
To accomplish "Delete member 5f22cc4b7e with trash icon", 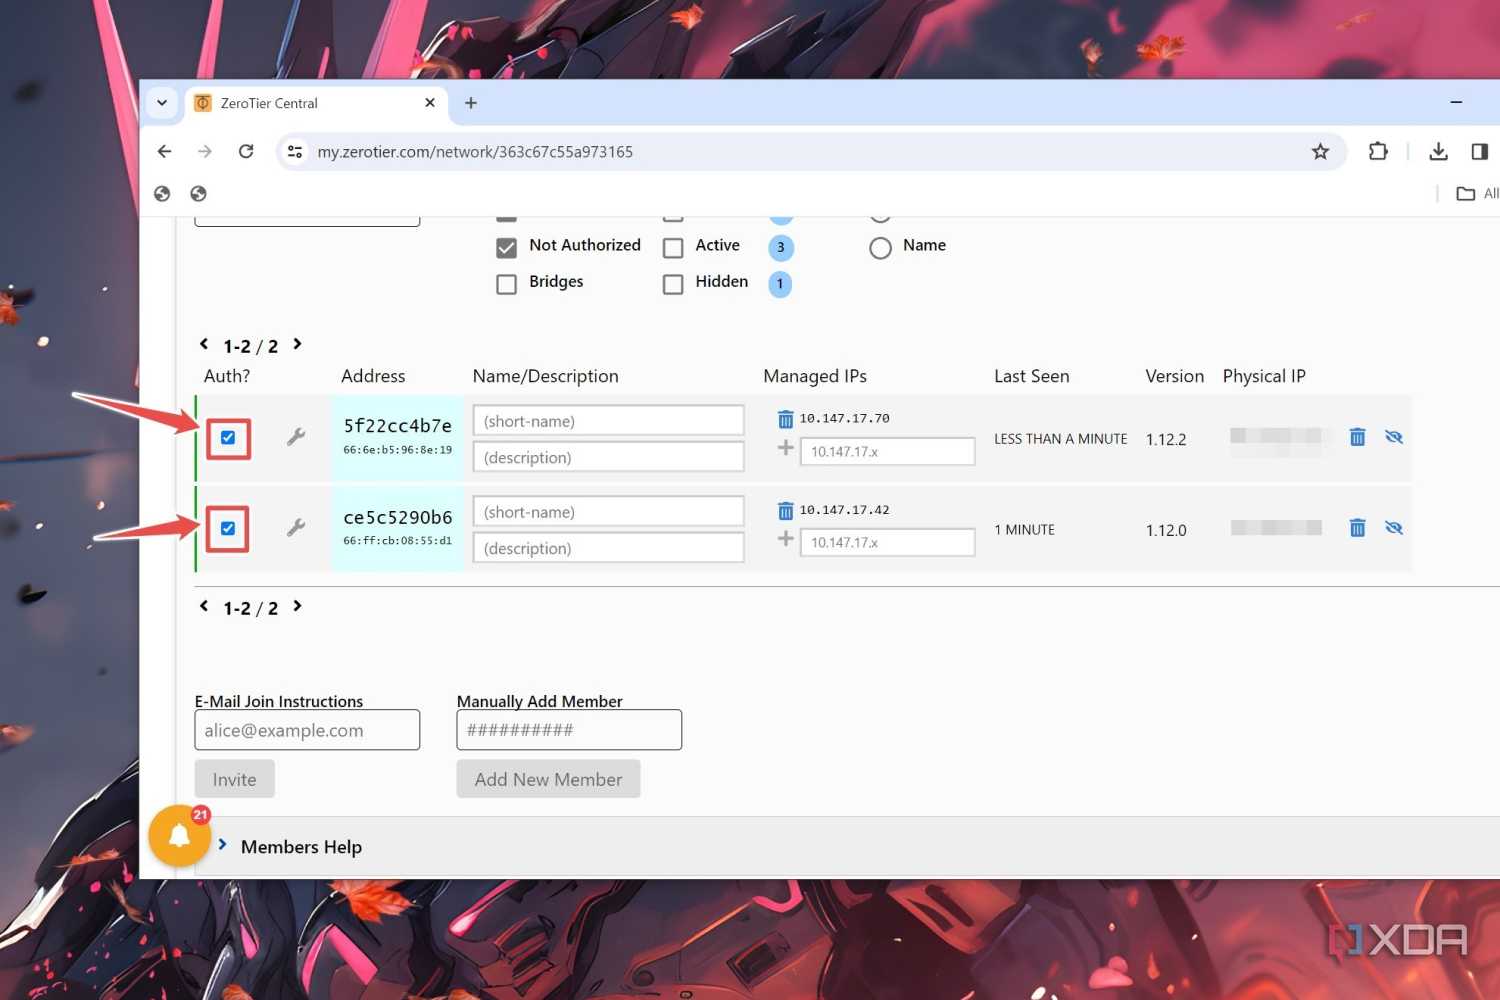I will [x=1357, y=437].
